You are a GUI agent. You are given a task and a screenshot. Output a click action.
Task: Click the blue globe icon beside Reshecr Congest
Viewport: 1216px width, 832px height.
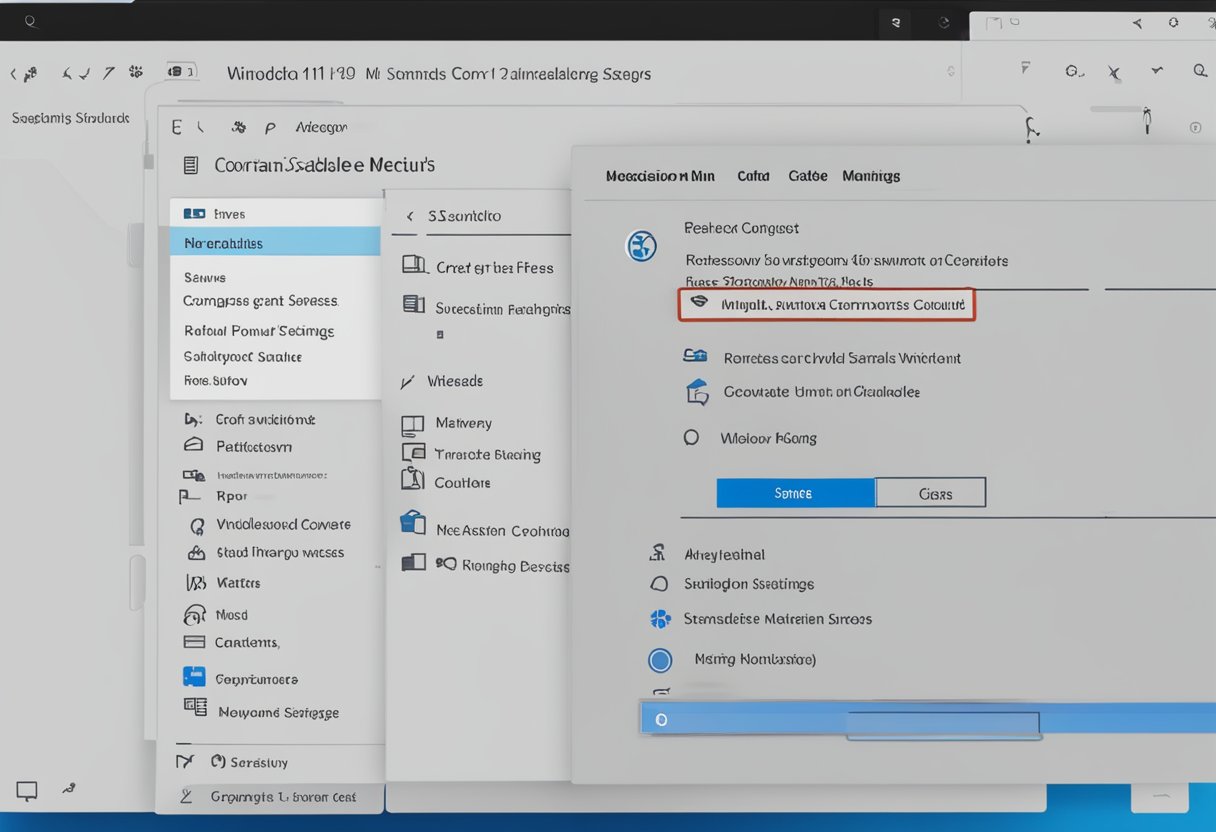(641, 246)
